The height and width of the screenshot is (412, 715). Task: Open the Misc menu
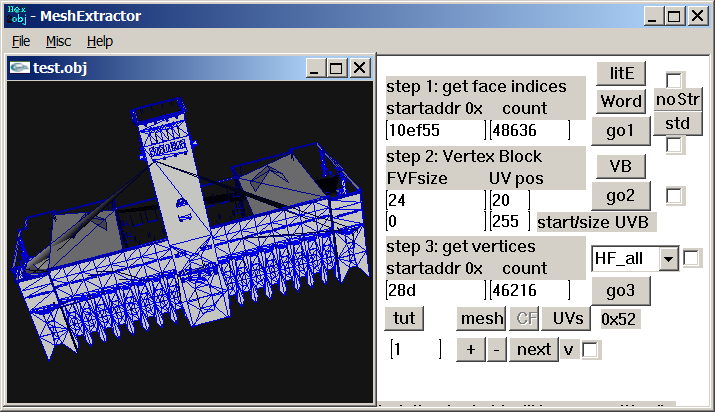point(58,41)
